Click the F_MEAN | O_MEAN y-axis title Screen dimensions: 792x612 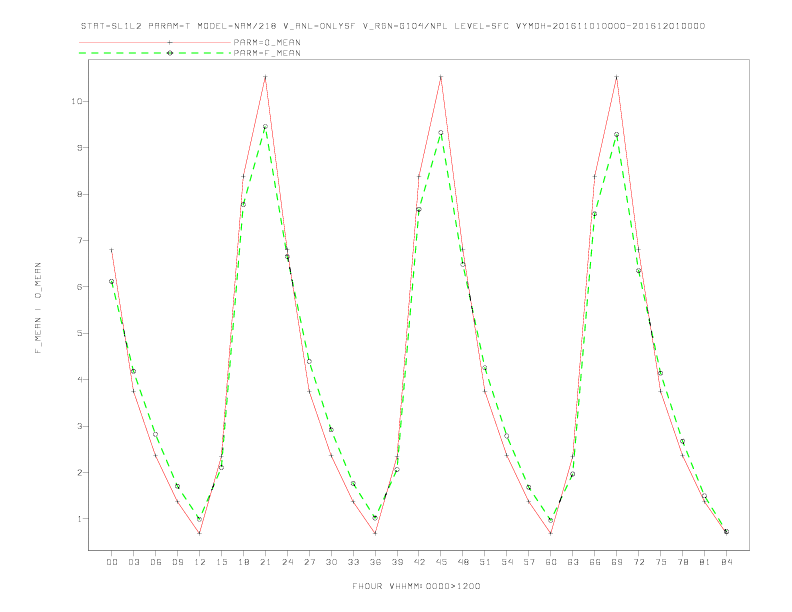click(38, 308)
